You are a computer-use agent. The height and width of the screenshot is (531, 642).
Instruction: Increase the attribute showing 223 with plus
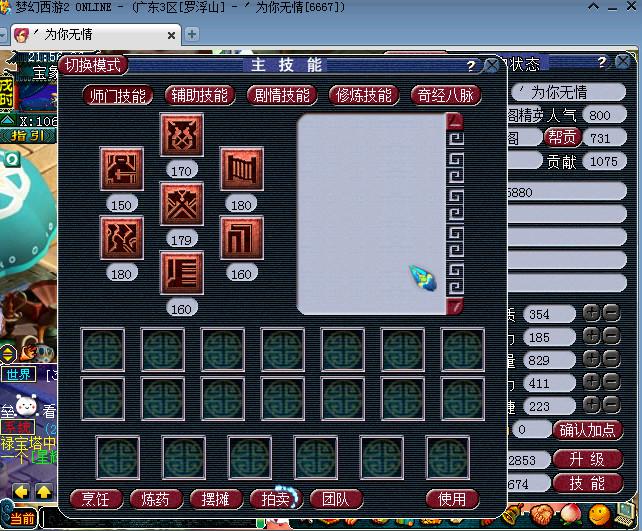coord(591,404)
